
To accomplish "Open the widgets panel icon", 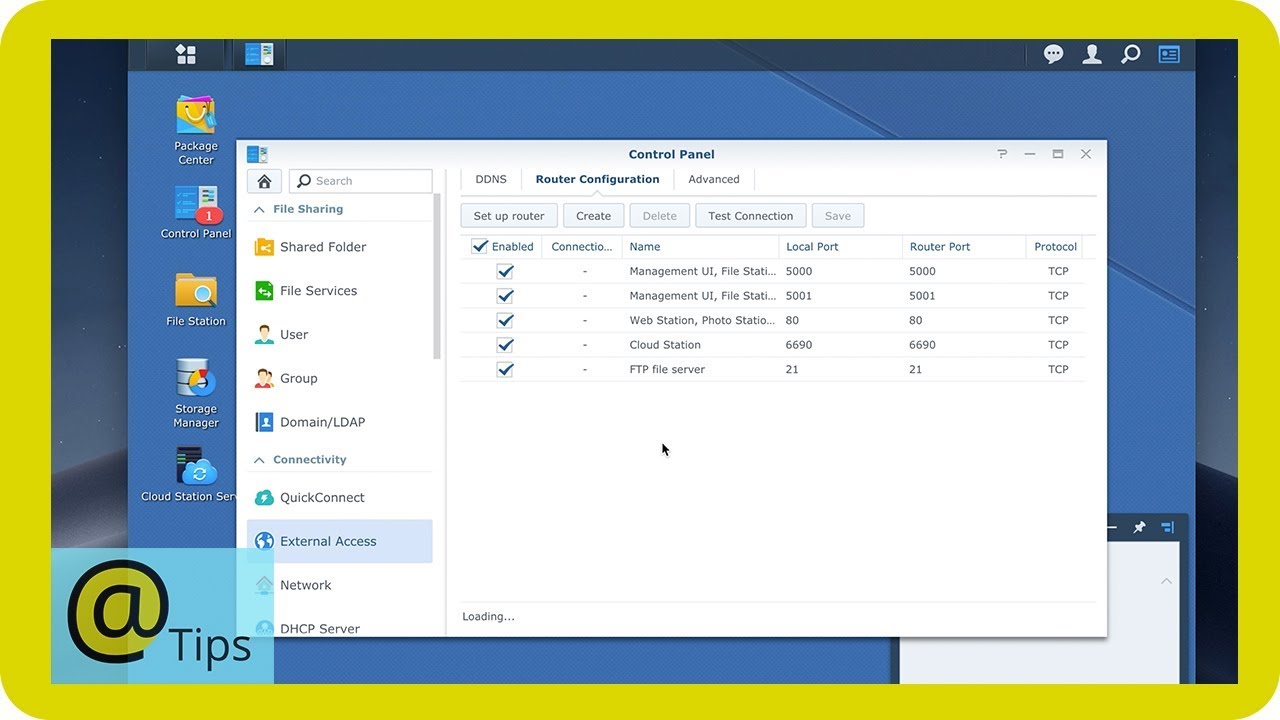I will tap(1169, 54).
